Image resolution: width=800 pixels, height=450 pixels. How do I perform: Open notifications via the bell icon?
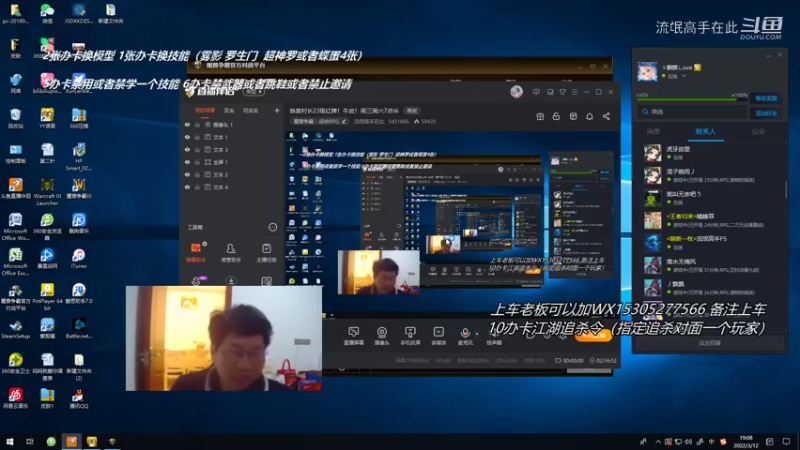coord(589,116)
